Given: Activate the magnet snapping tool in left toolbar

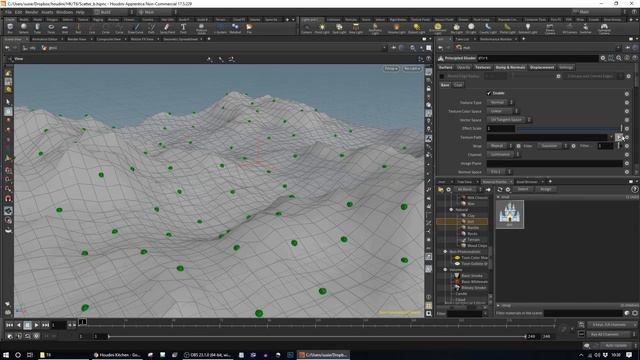Looking at the screenshot, I should tap(8, 198).
